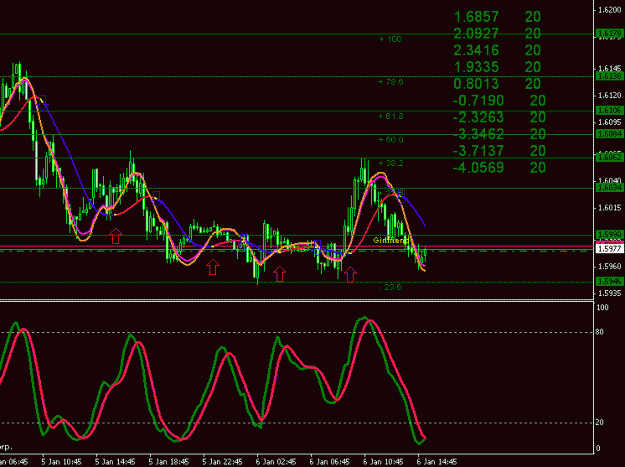This screenshot has width=625, height=467.
Task: Click the green 1.6034 price tag
Action: (x=609, y=187)
